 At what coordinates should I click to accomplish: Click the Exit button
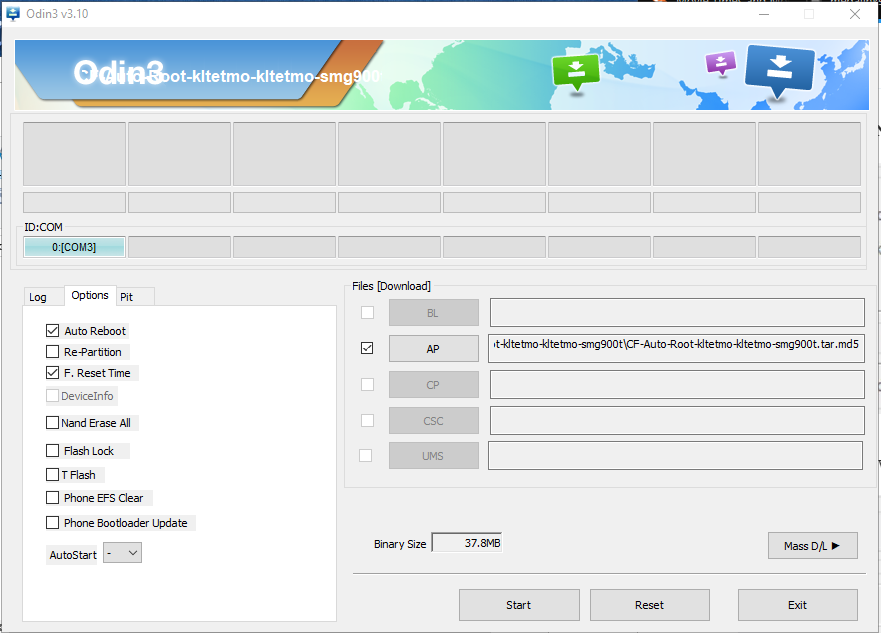[798, 605]
